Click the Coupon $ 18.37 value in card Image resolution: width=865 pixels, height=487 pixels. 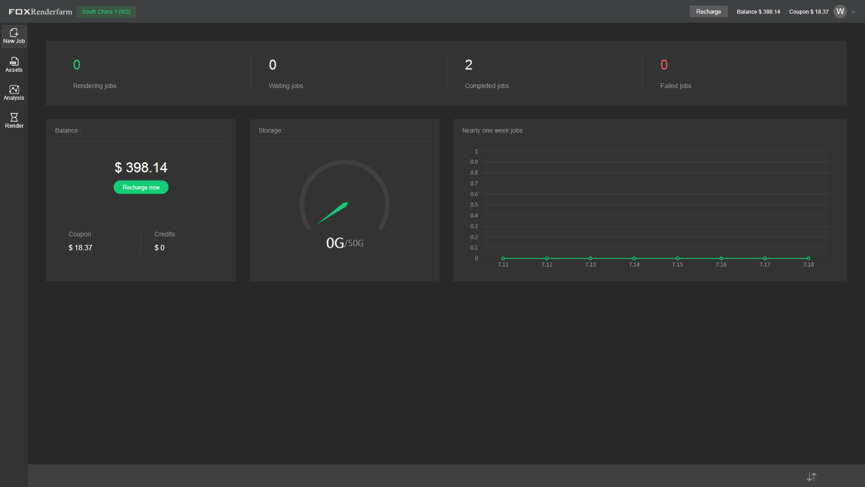click(x=81, y=248)
